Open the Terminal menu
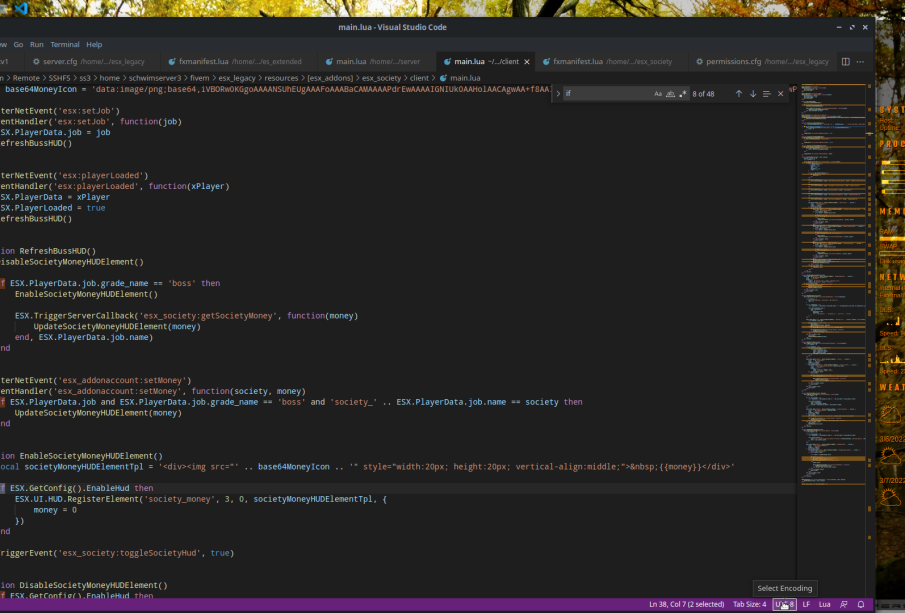The image size is (905, 613). [65, 45]
